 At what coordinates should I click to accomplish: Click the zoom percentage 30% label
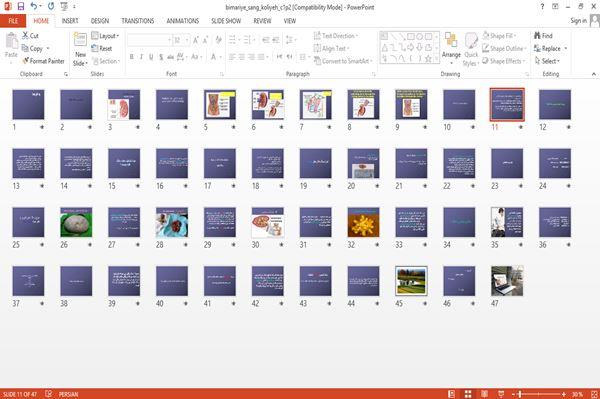tap(578, 394)
